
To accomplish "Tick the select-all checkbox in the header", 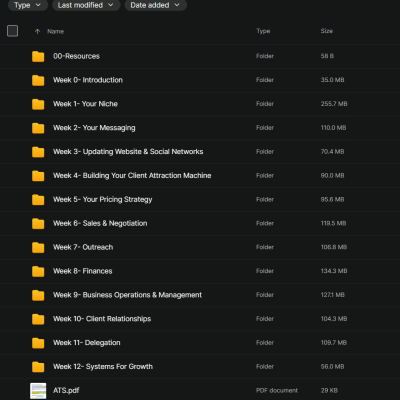I will (12, 31).
